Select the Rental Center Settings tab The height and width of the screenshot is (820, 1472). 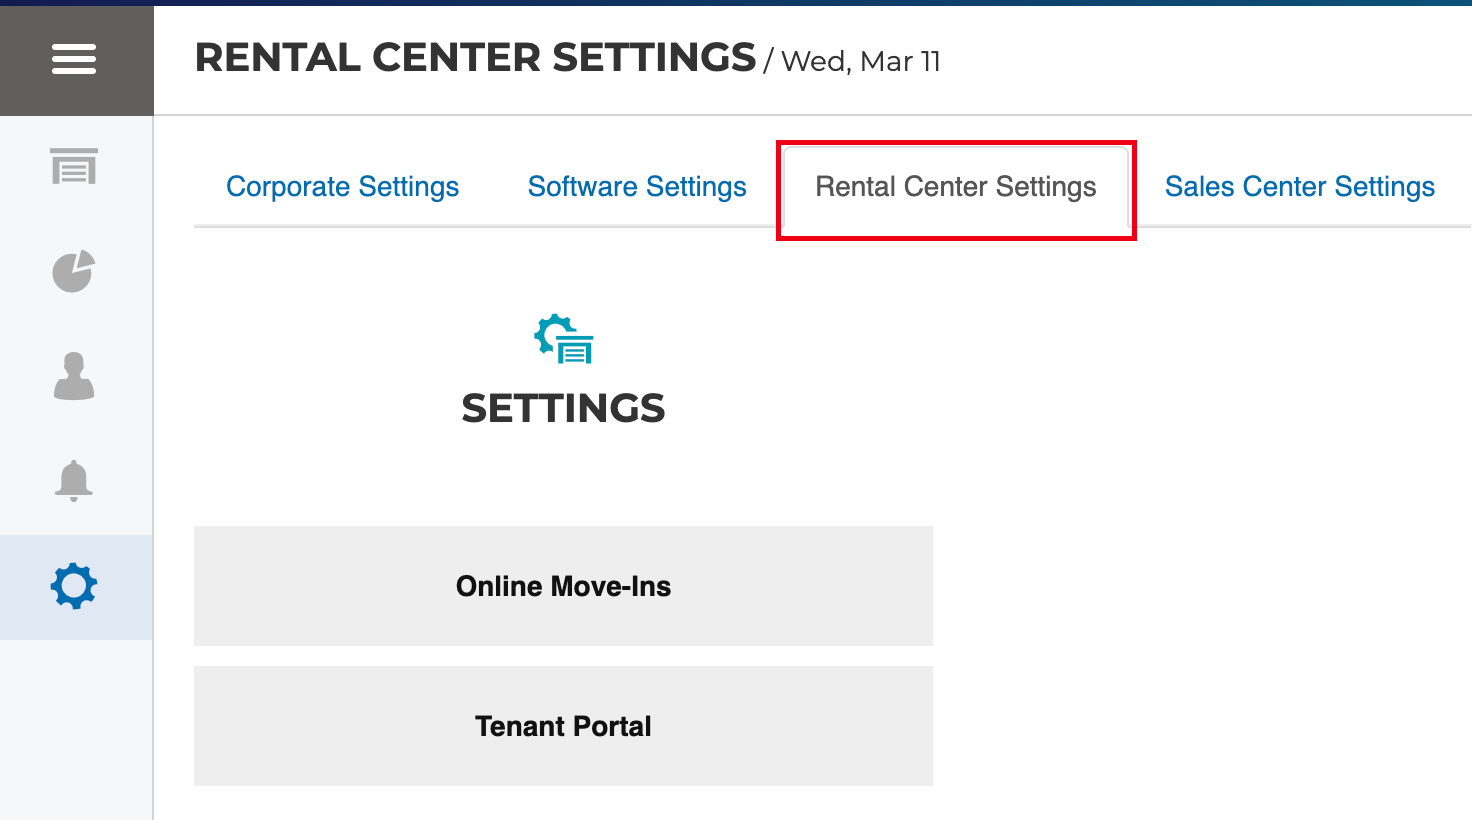click(x=955, y=187)
